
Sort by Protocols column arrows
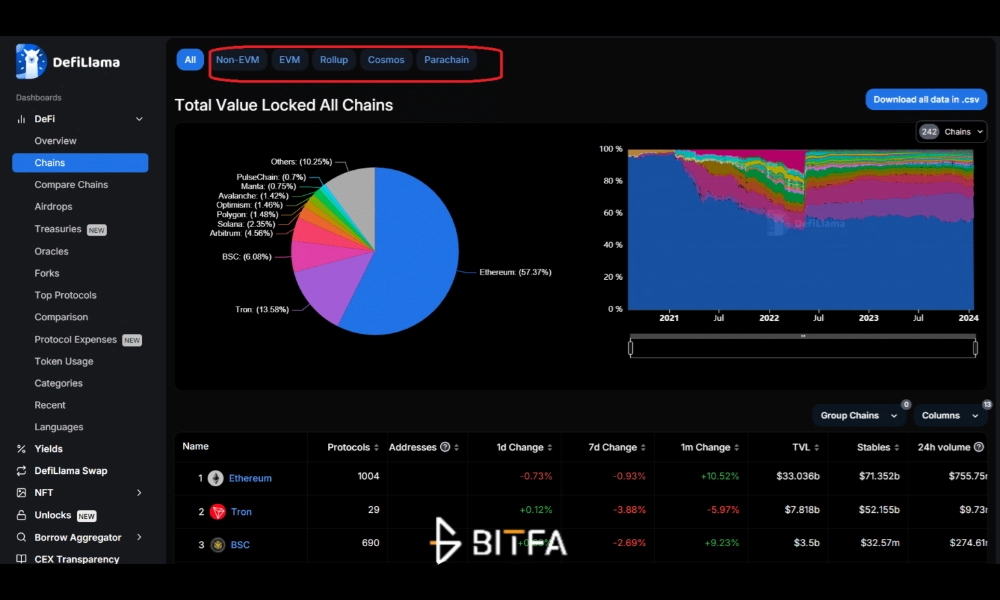pyautogui.click(x=376, y=448)
